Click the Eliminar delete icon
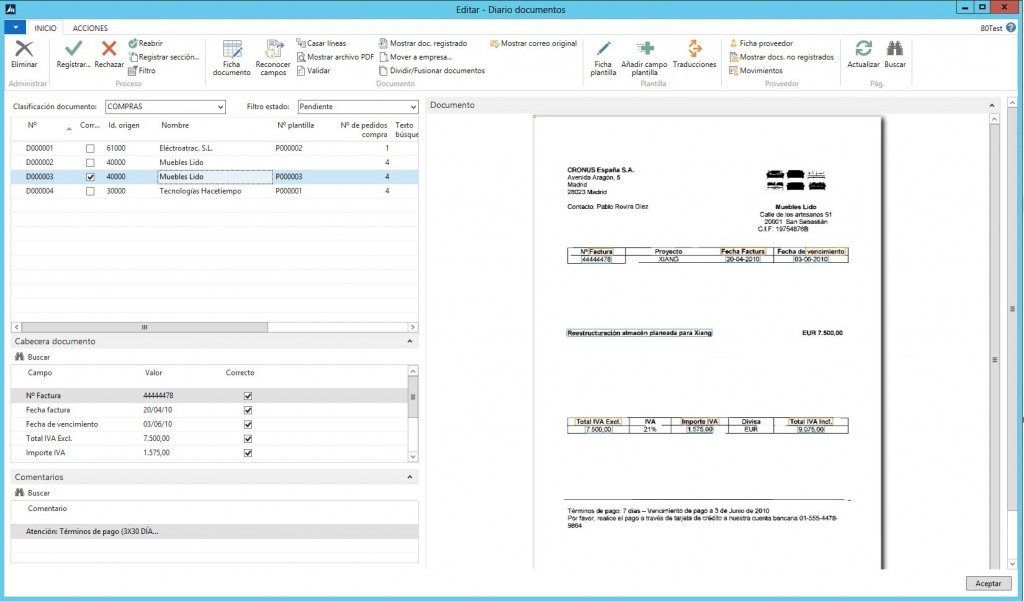Image resolution: width=1024 pixels, height=601 pixels. pos(24,49)
